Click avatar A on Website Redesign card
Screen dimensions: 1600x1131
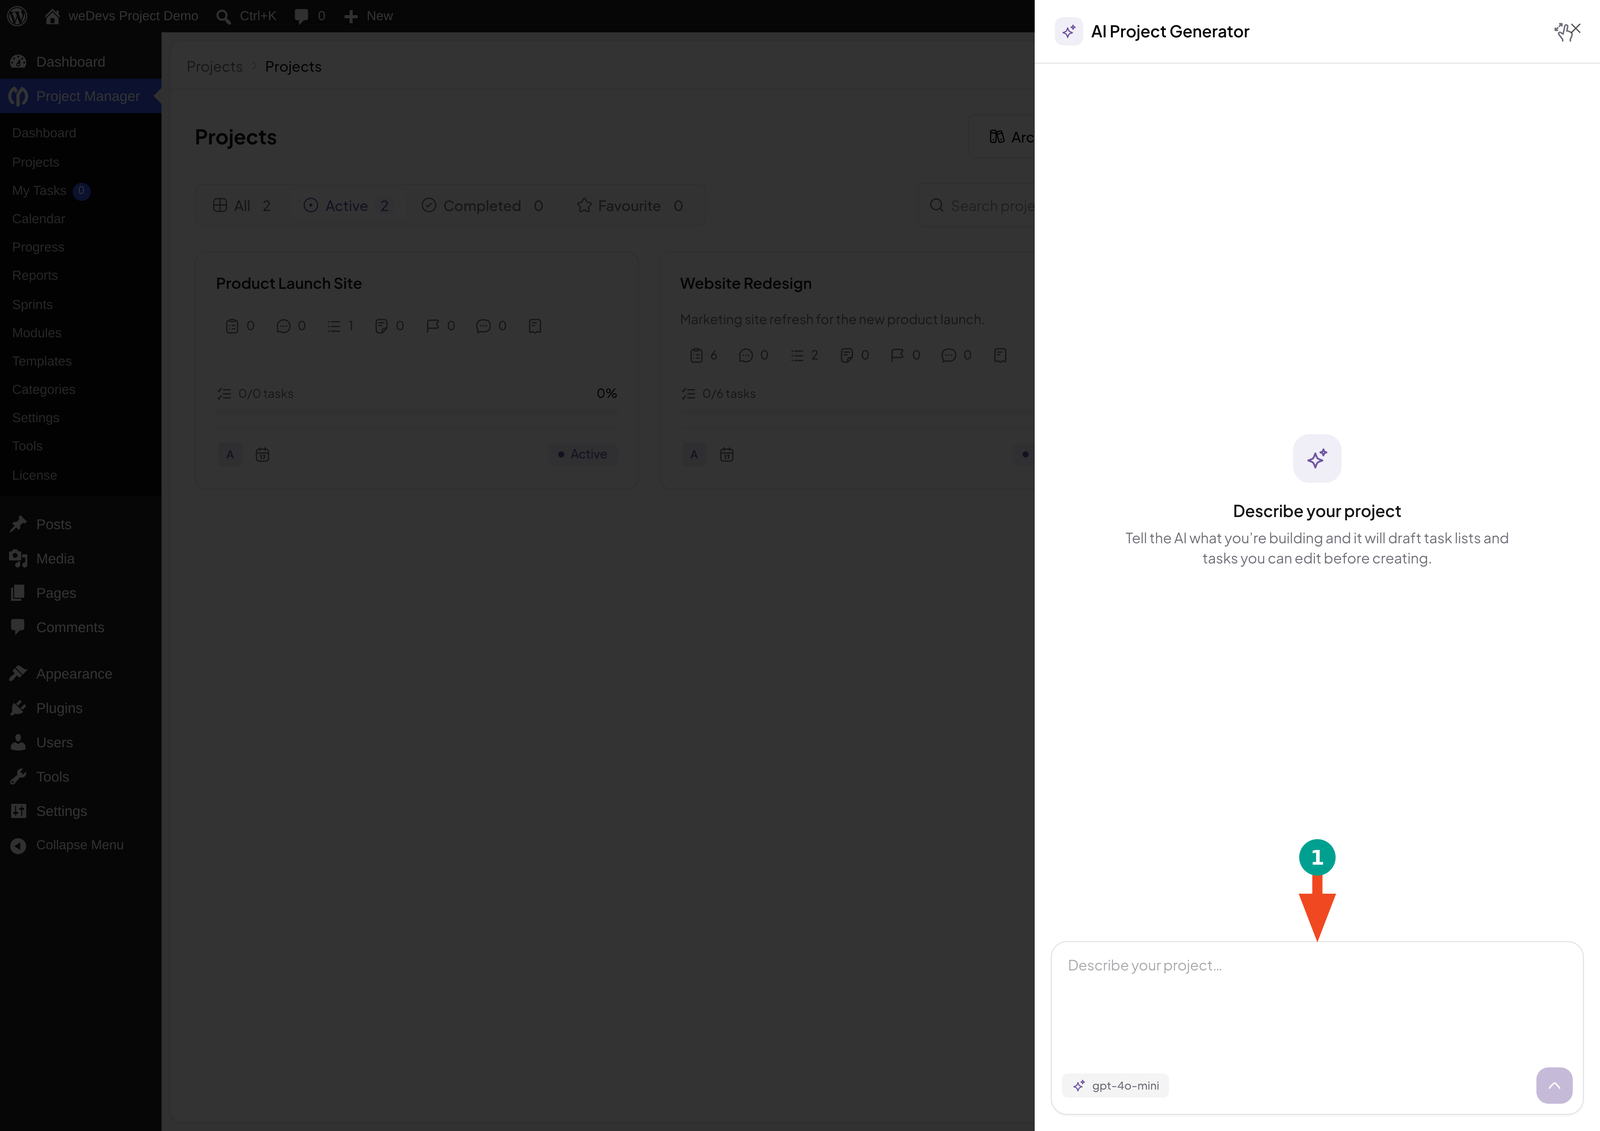coord(694,454)
